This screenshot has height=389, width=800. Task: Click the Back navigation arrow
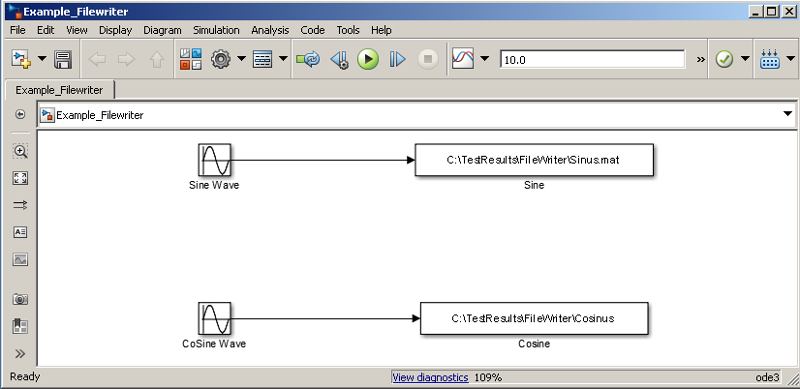(97, 60)
